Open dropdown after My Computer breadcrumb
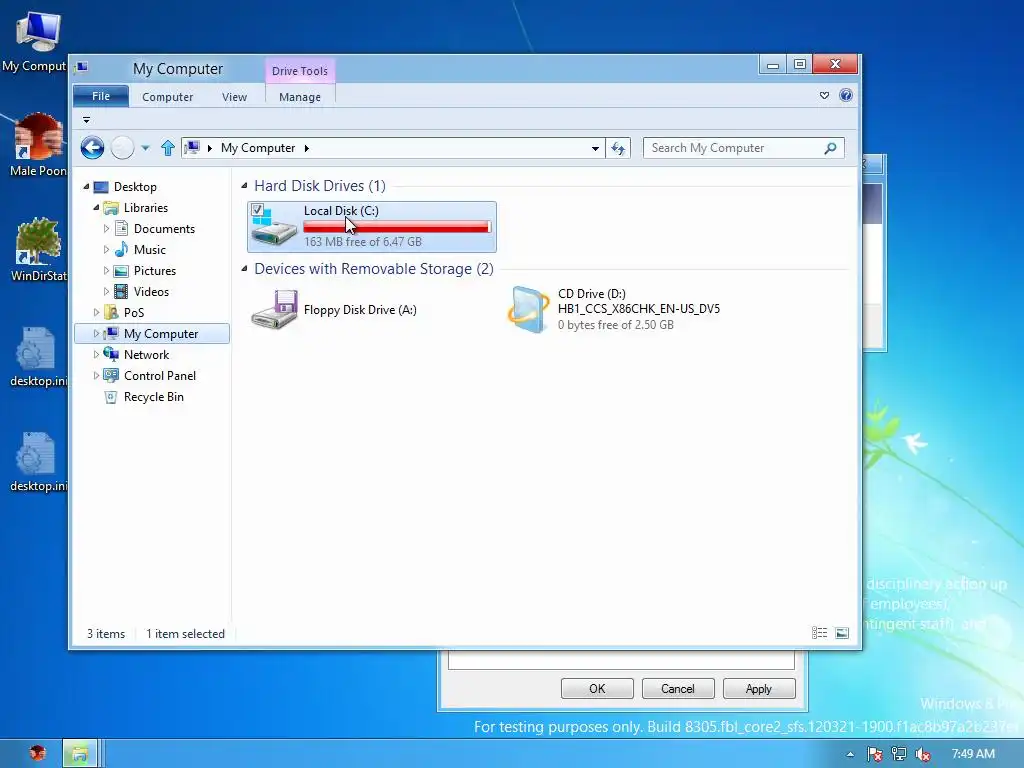This screenshot has width=1024, height=768. click(x=306, y=148)
